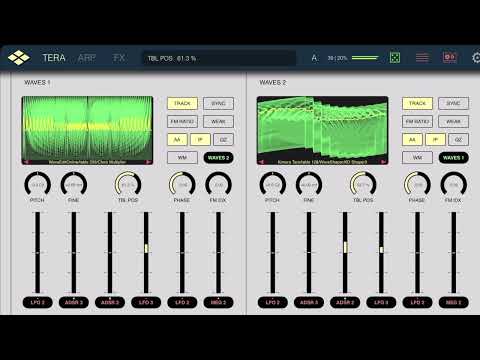The image size is (480, 360).
Task: Click the Waves 2 PITCH knob
Action: [x=273, y=184]
